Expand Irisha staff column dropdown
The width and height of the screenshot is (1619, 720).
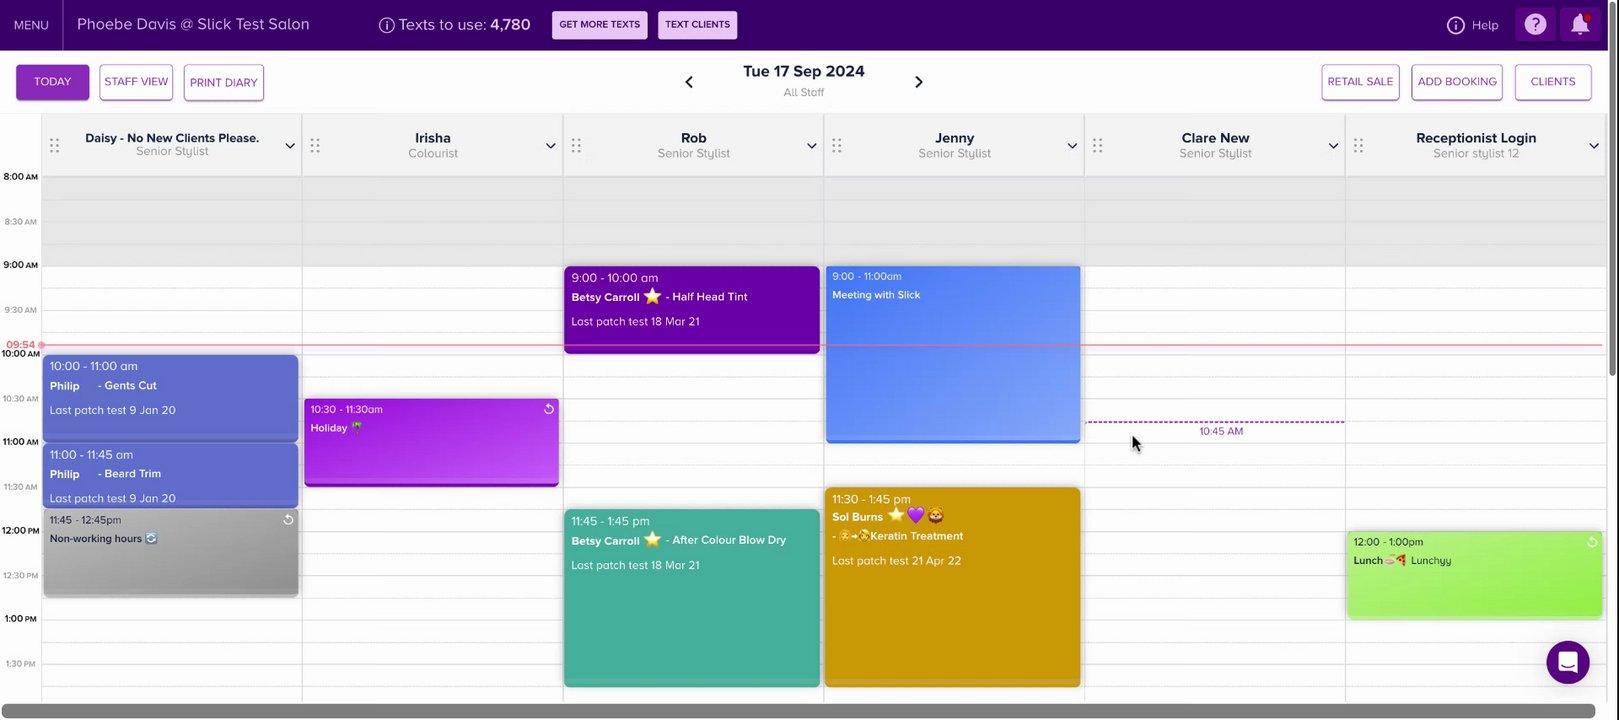550,146
